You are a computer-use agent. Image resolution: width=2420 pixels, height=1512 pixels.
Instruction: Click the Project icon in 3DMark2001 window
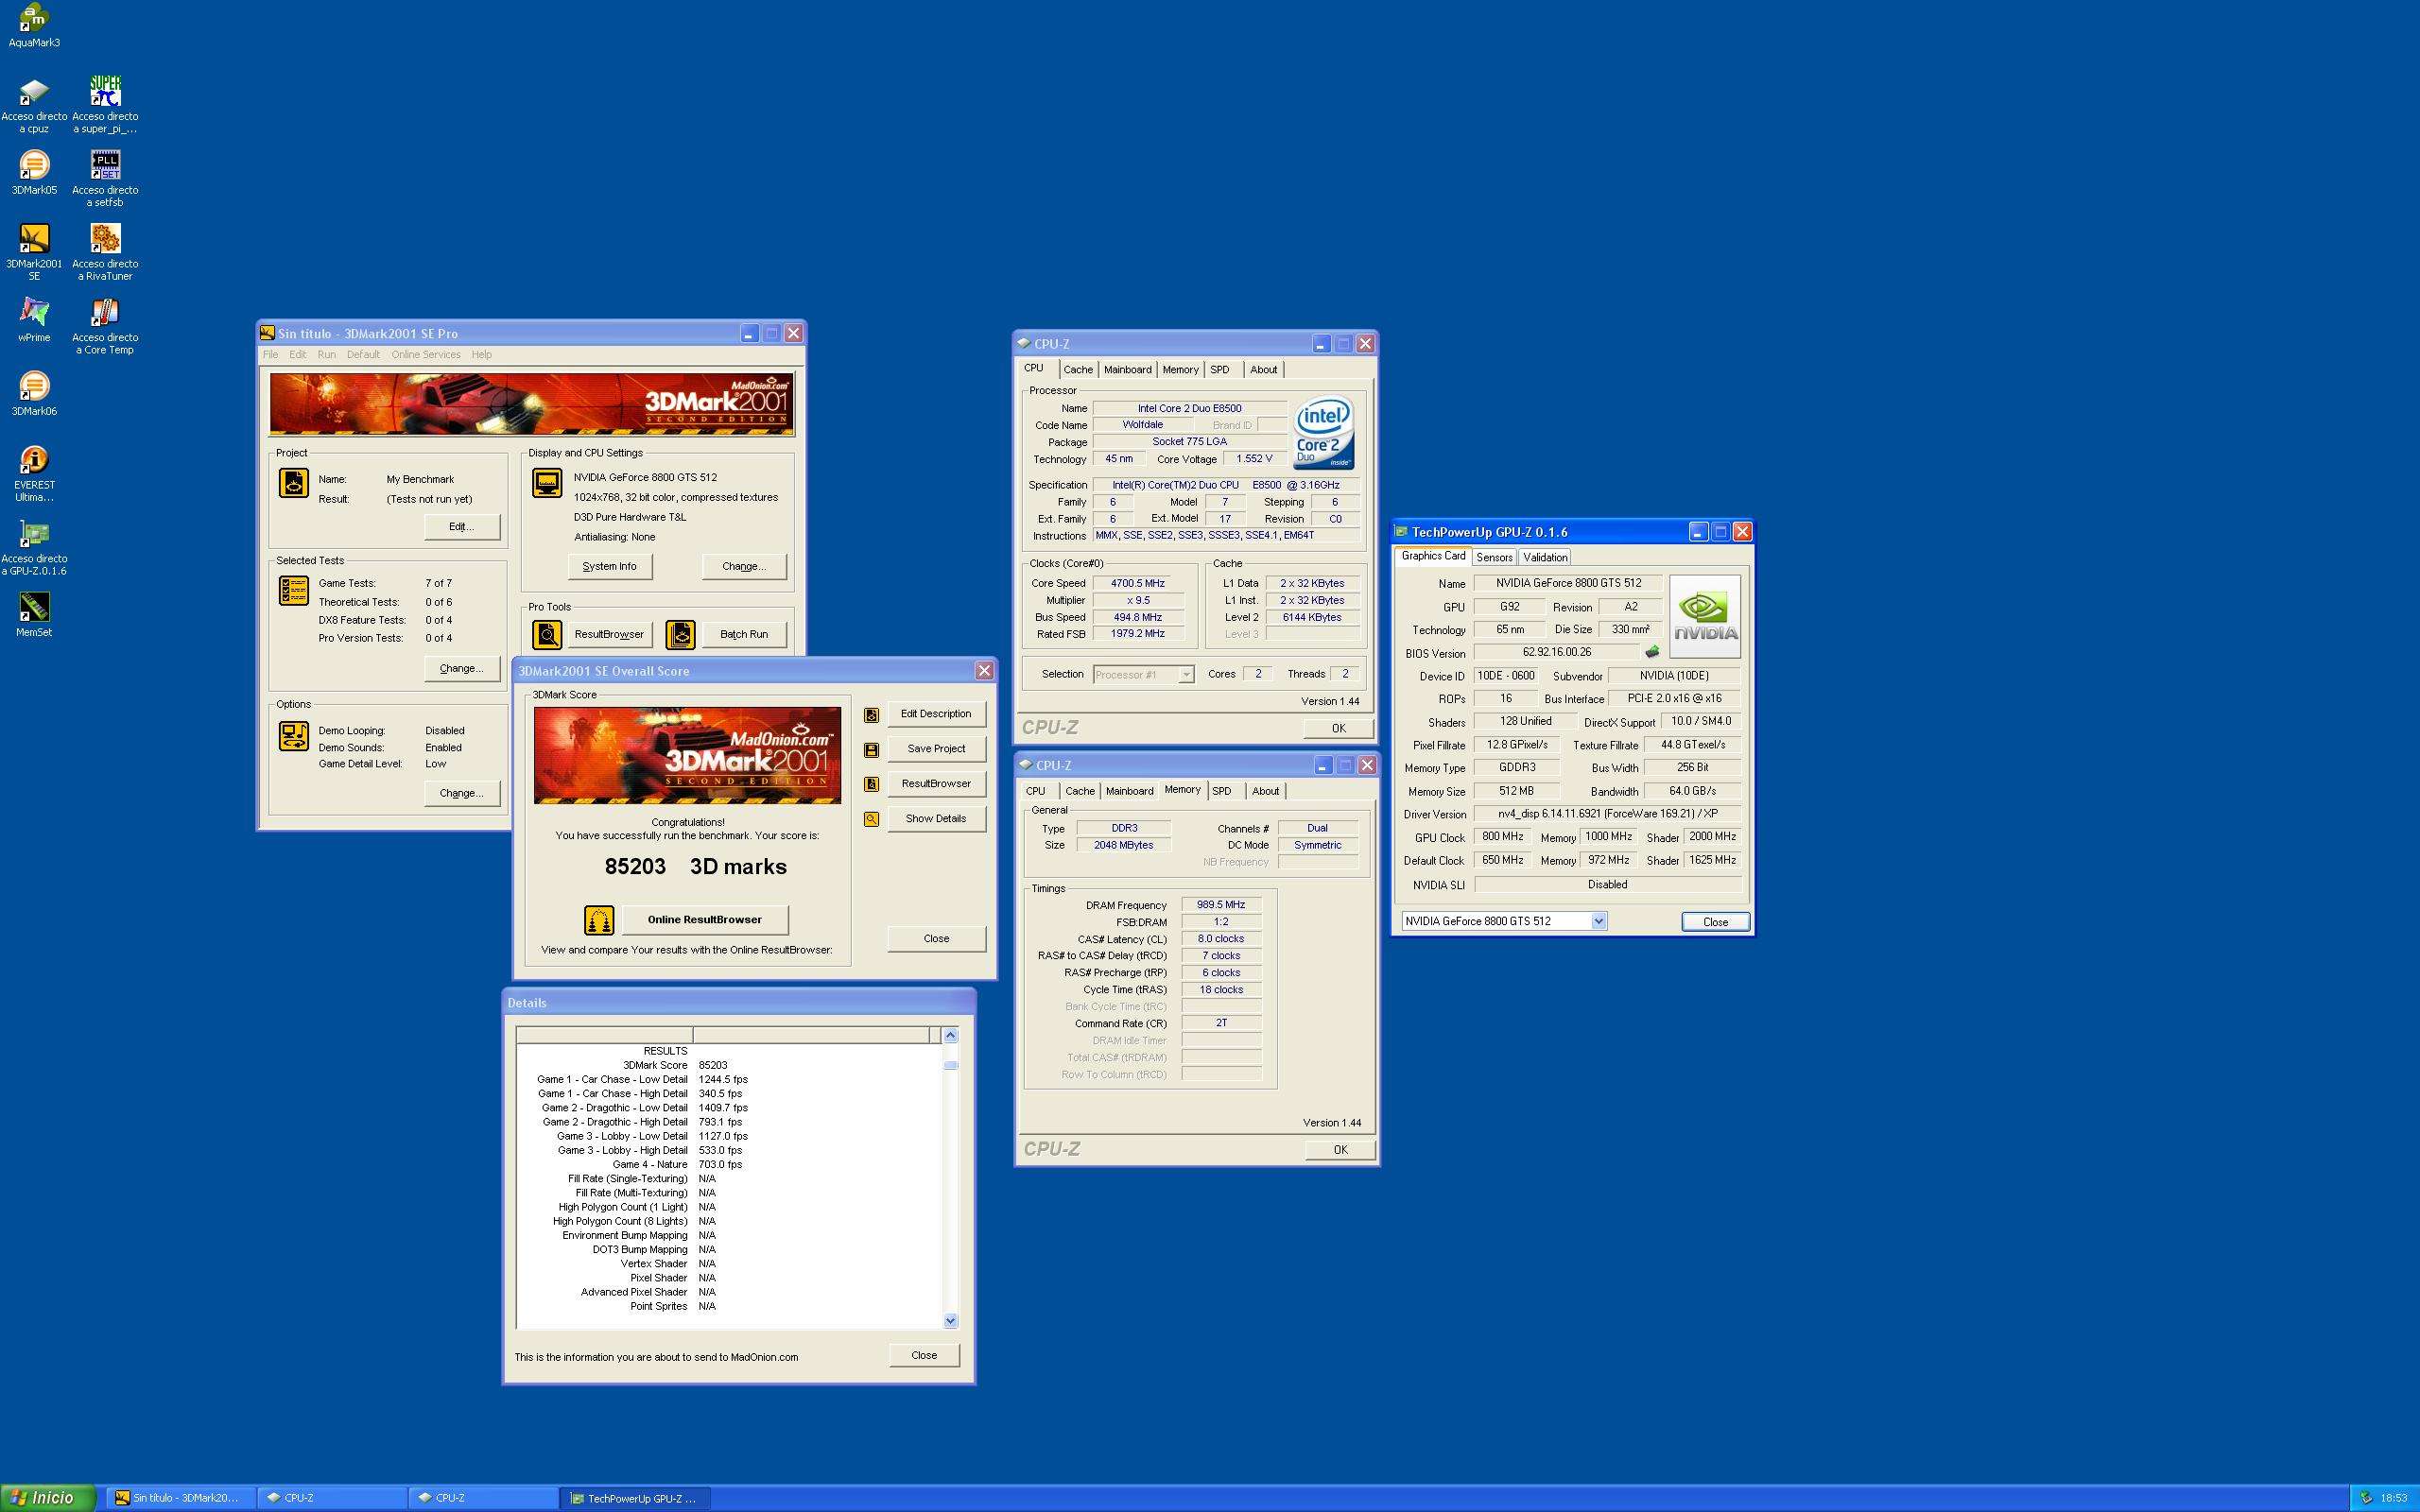(x=293, y=482)
